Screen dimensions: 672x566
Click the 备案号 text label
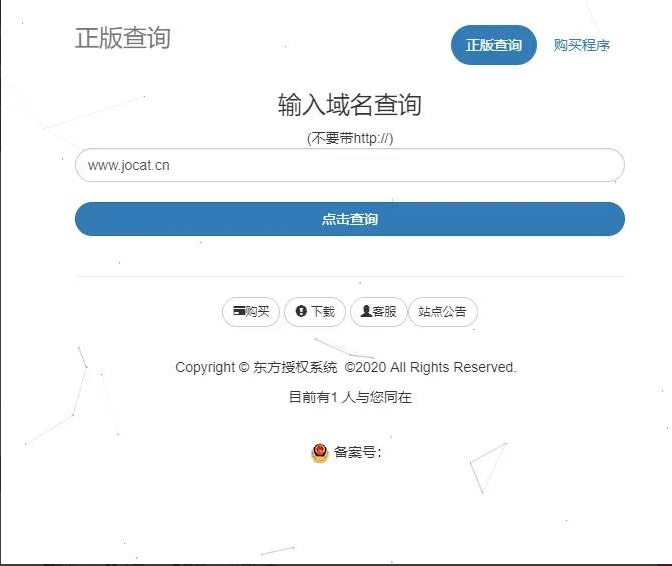point(357,452)
